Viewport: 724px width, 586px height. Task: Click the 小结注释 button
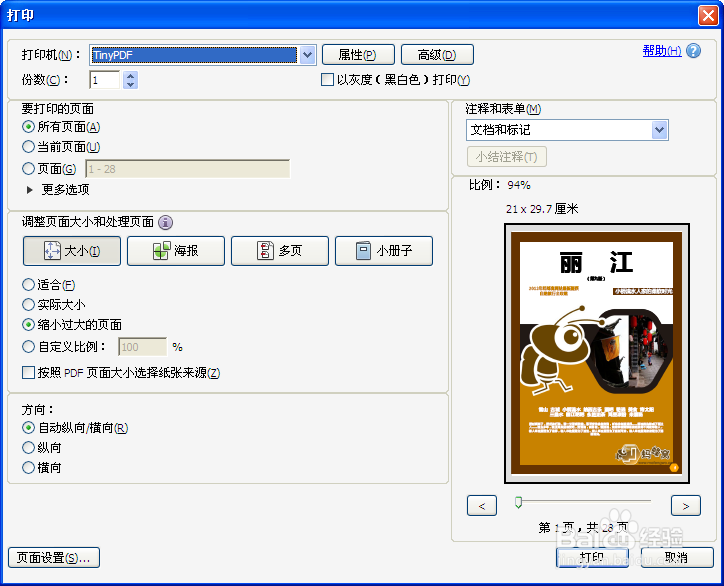click(507, 157)
